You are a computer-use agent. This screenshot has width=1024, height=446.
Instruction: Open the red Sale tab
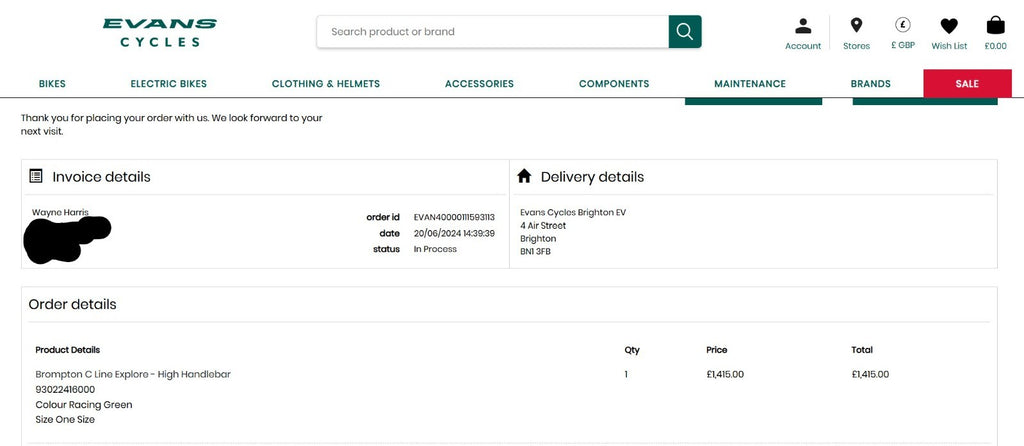click(967, 84)
